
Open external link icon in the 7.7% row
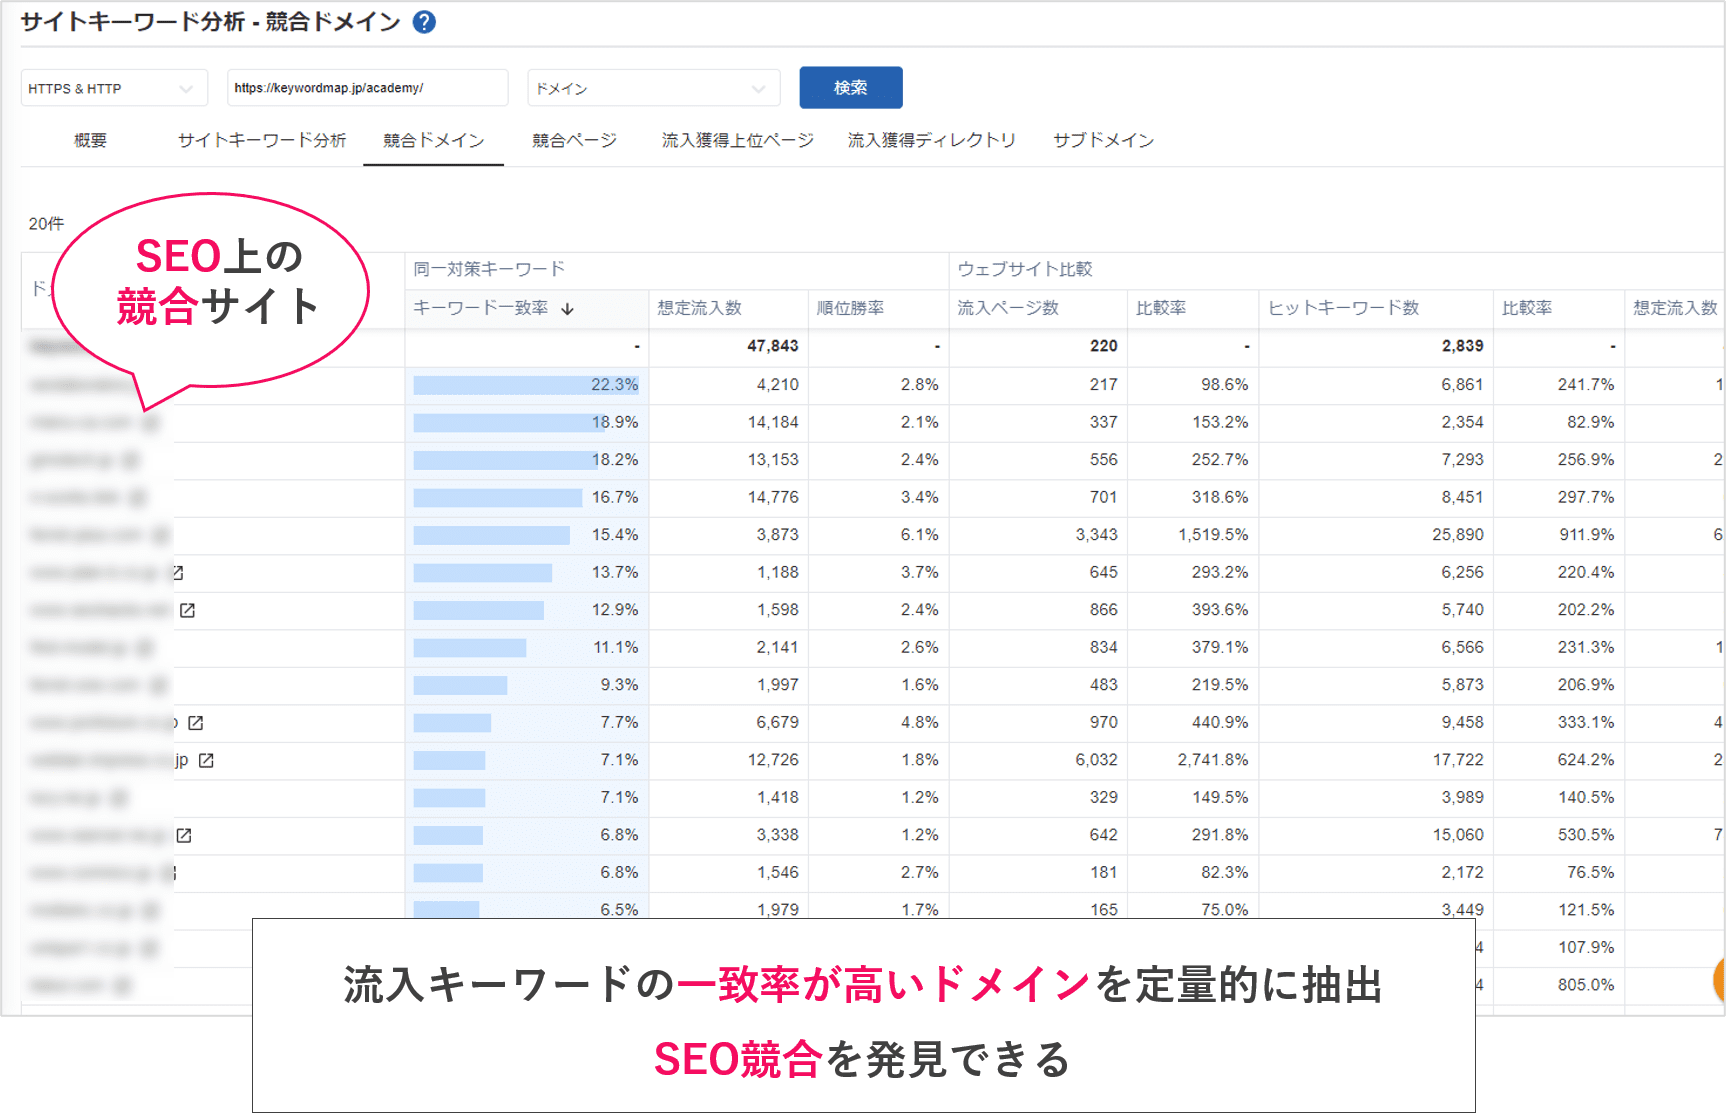pyautogui.click(x=198, y=722)
